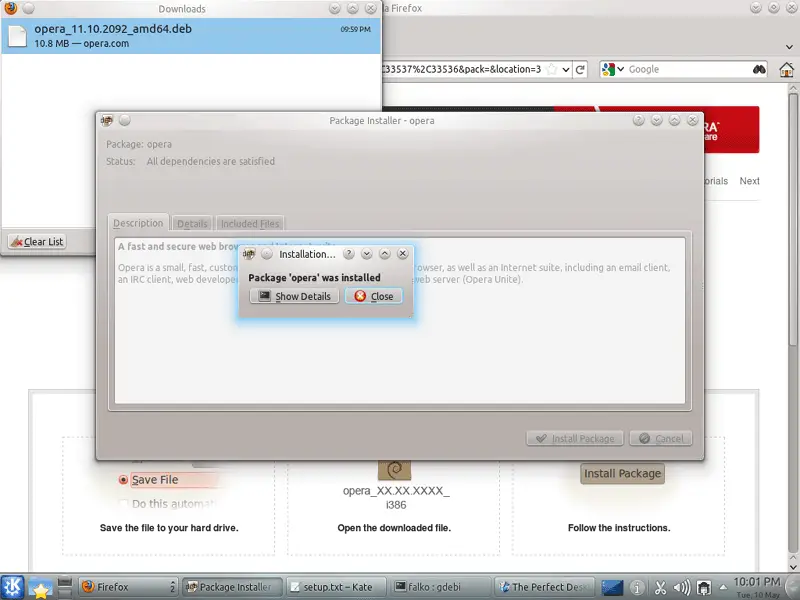Click the Firefox scrollbar down arrow
The width and height of the screenshot is (800, 600).
point(793,566)
